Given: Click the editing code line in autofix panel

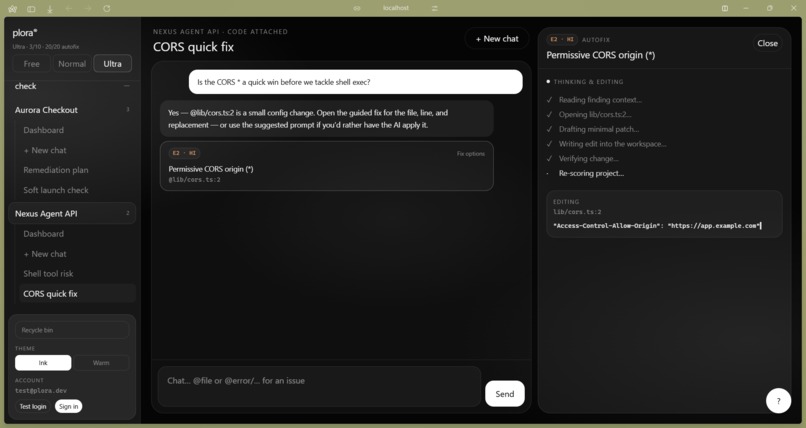Looking at the screenshot, I should [656, 226].
